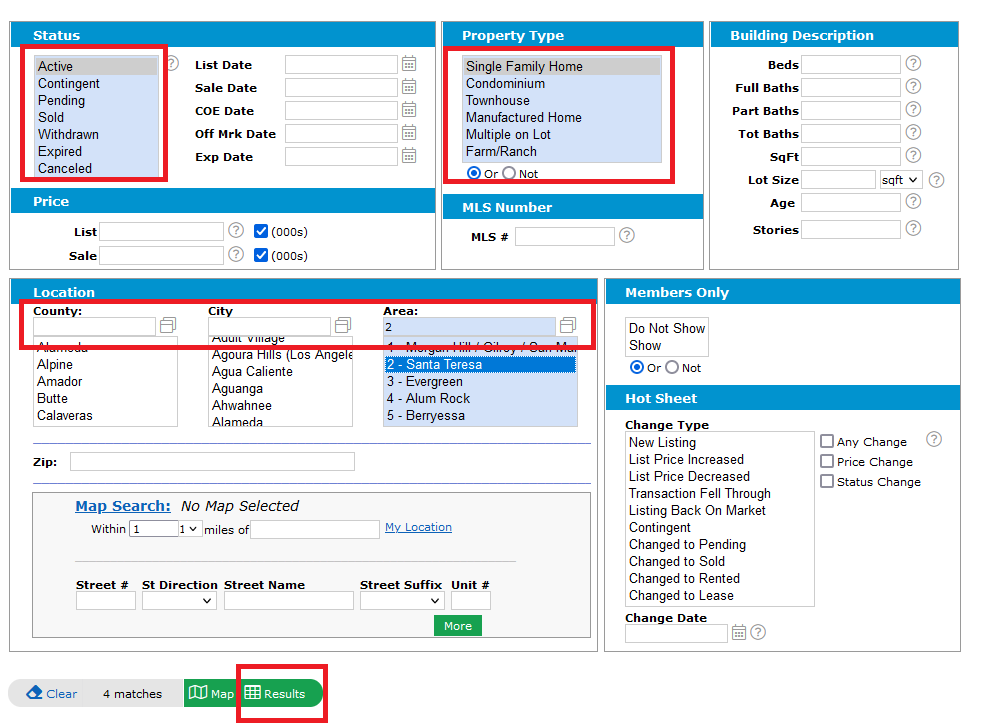Choose Sold in the Status list
The image size is (988, 725).
pyautogui.click(x=96, y=117)
